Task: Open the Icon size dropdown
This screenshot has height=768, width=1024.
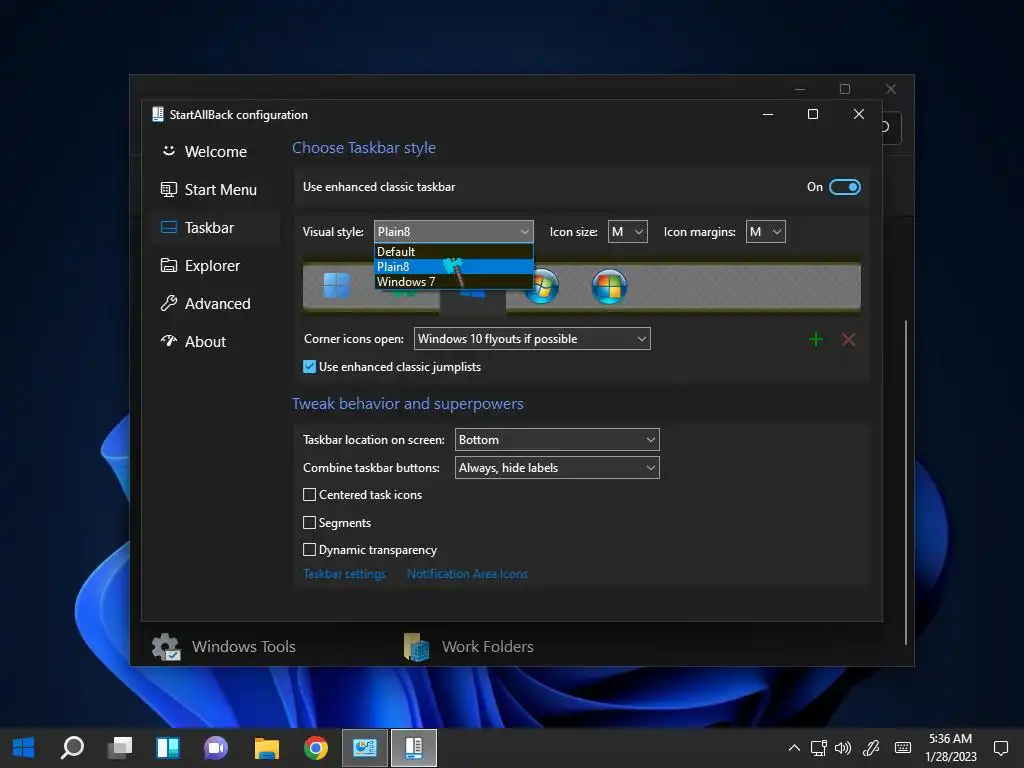Action: point(627,232)
